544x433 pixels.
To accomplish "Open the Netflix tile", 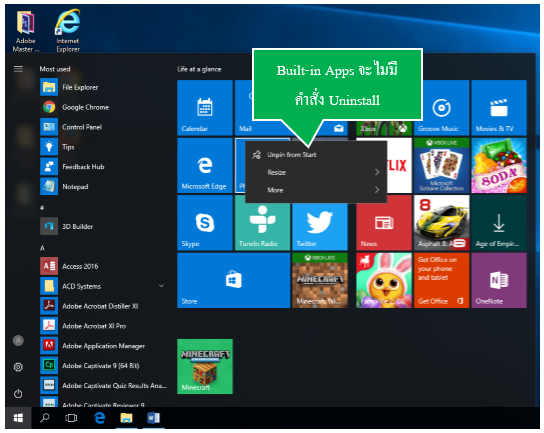I will pos(400,165).
